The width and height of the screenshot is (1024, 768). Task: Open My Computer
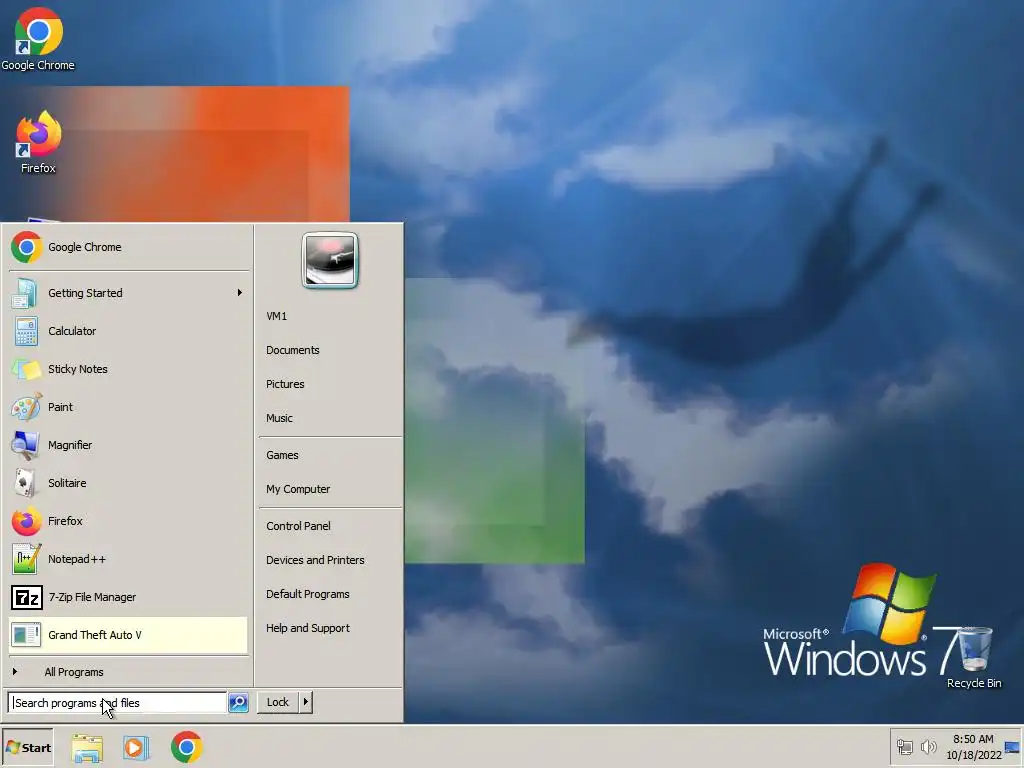[x=298, y=489]
